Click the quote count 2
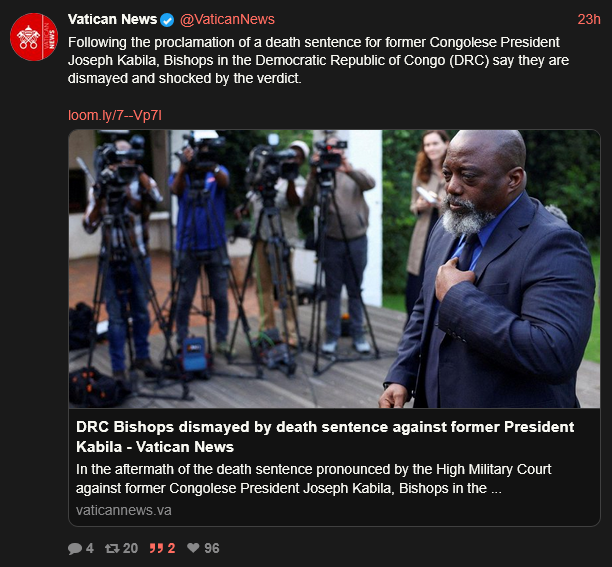612x567 pixels. pyautogui.click(x=171, y=548)
